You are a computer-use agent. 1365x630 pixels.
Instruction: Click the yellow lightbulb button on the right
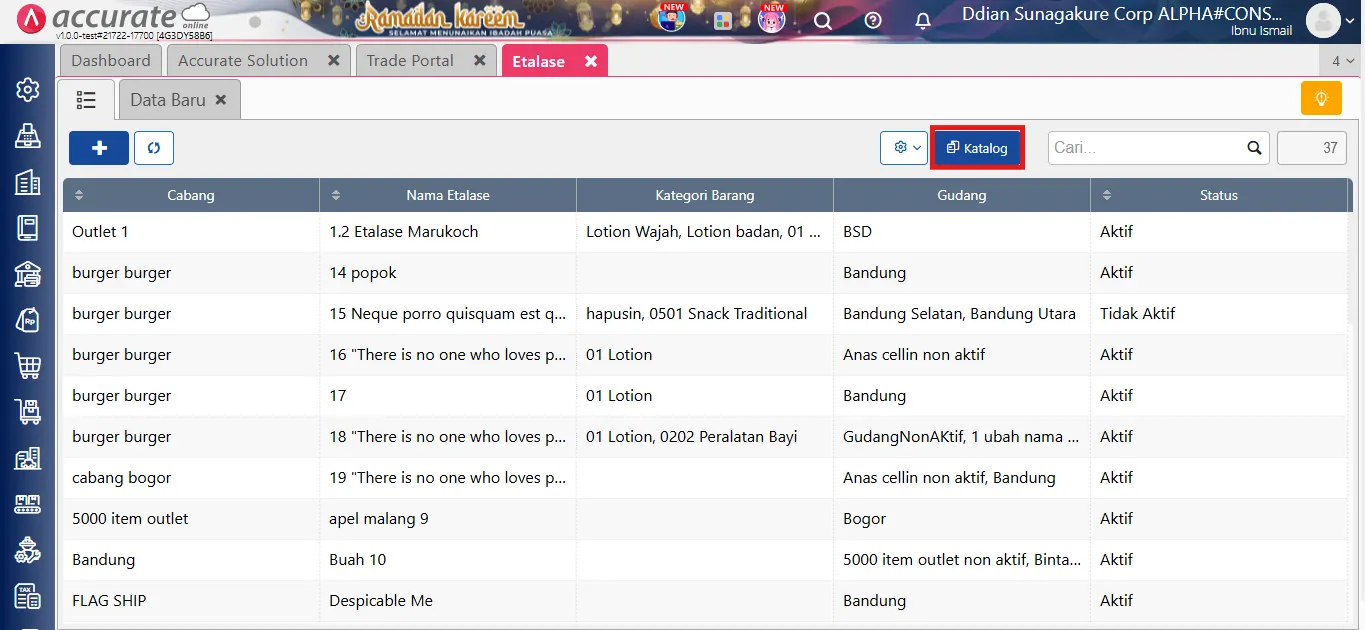(x=1320, y=98)
